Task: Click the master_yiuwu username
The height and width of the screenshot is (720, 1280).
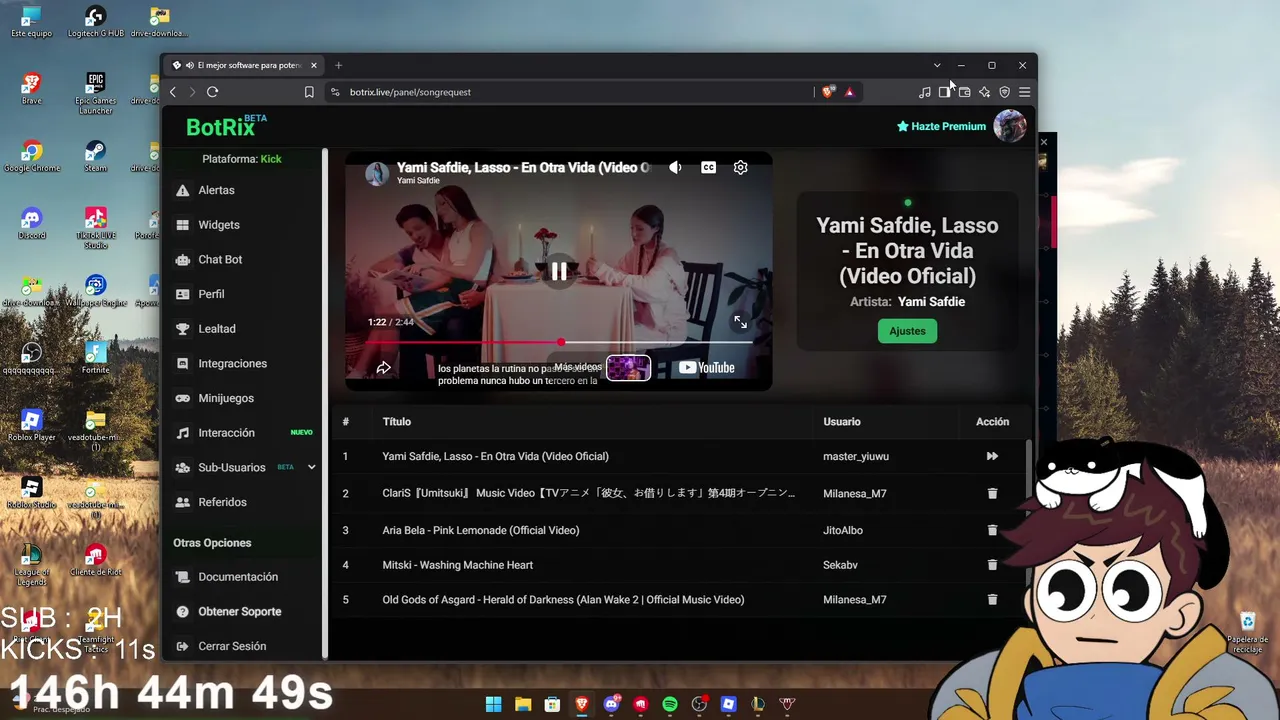Action: coord(856,457)
